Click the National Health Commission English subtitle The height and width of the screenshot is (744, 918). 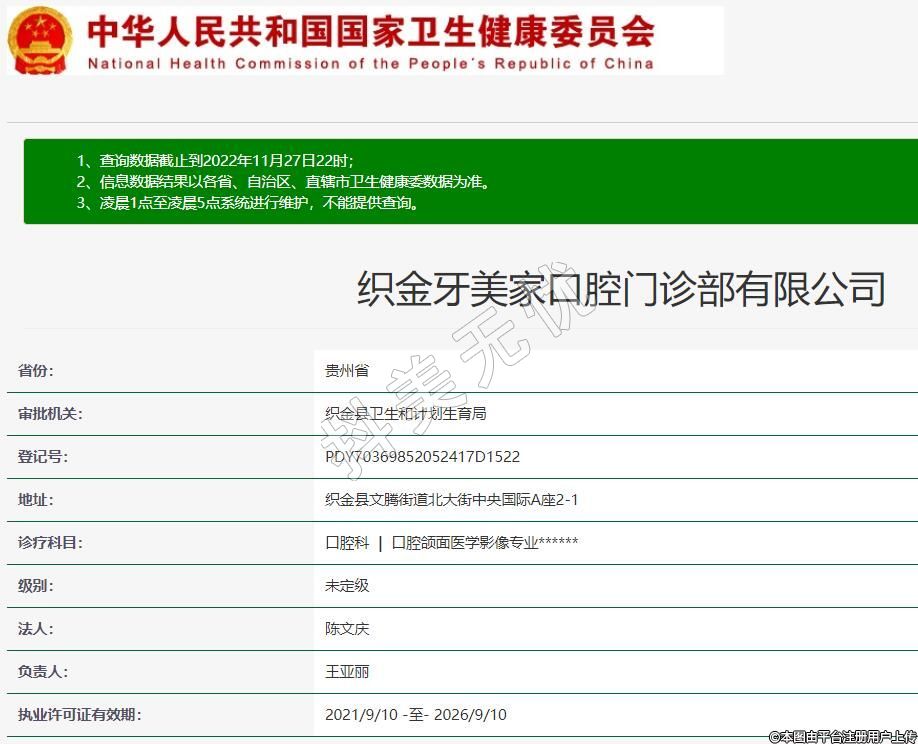tap(370, 63)
